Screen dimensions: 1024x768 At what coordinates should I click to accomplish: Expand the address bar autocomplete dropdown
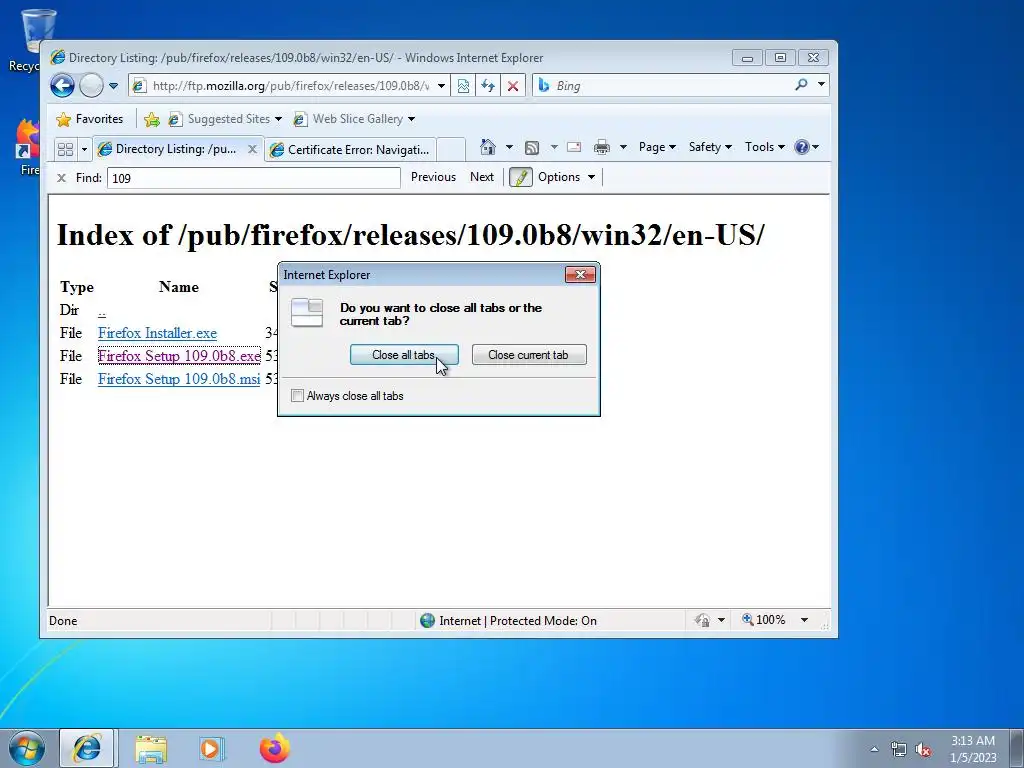pos(441,86)
